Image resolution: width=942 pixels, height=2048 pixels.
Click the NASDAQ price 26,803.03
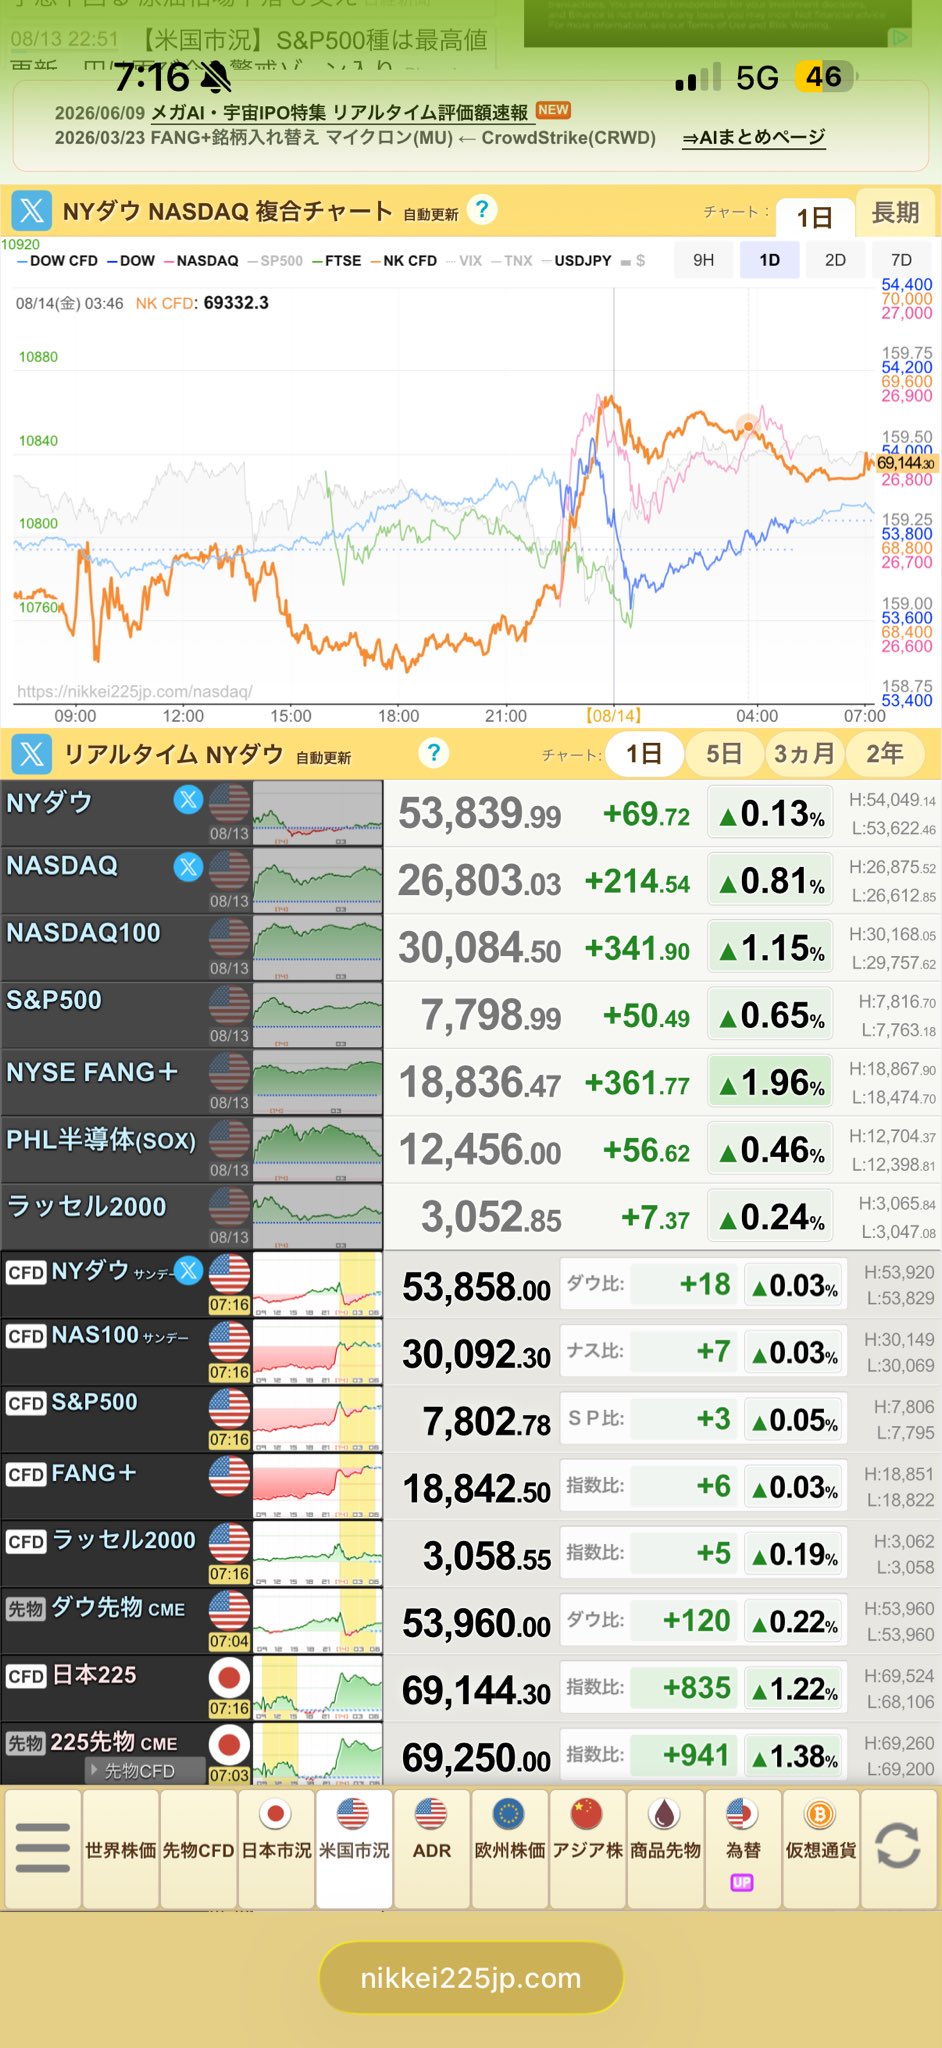pos(479,880)
